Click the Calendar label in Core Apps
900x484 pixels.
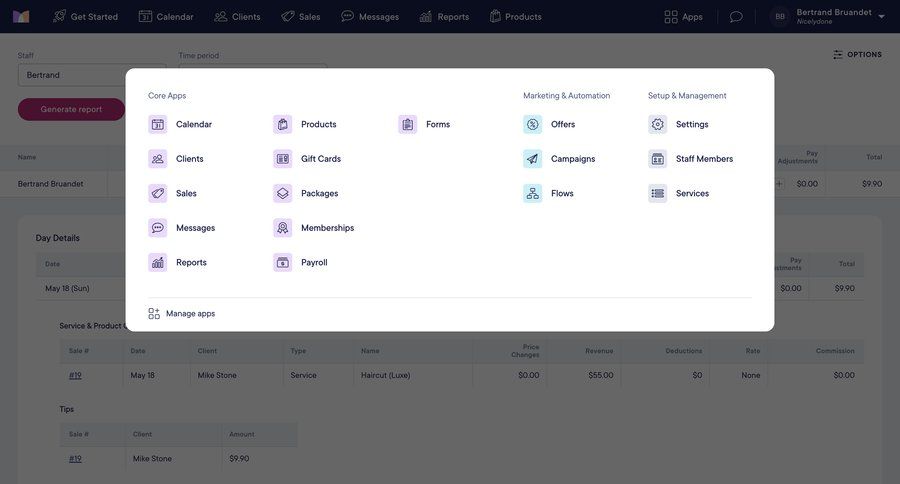coord(194,124)
